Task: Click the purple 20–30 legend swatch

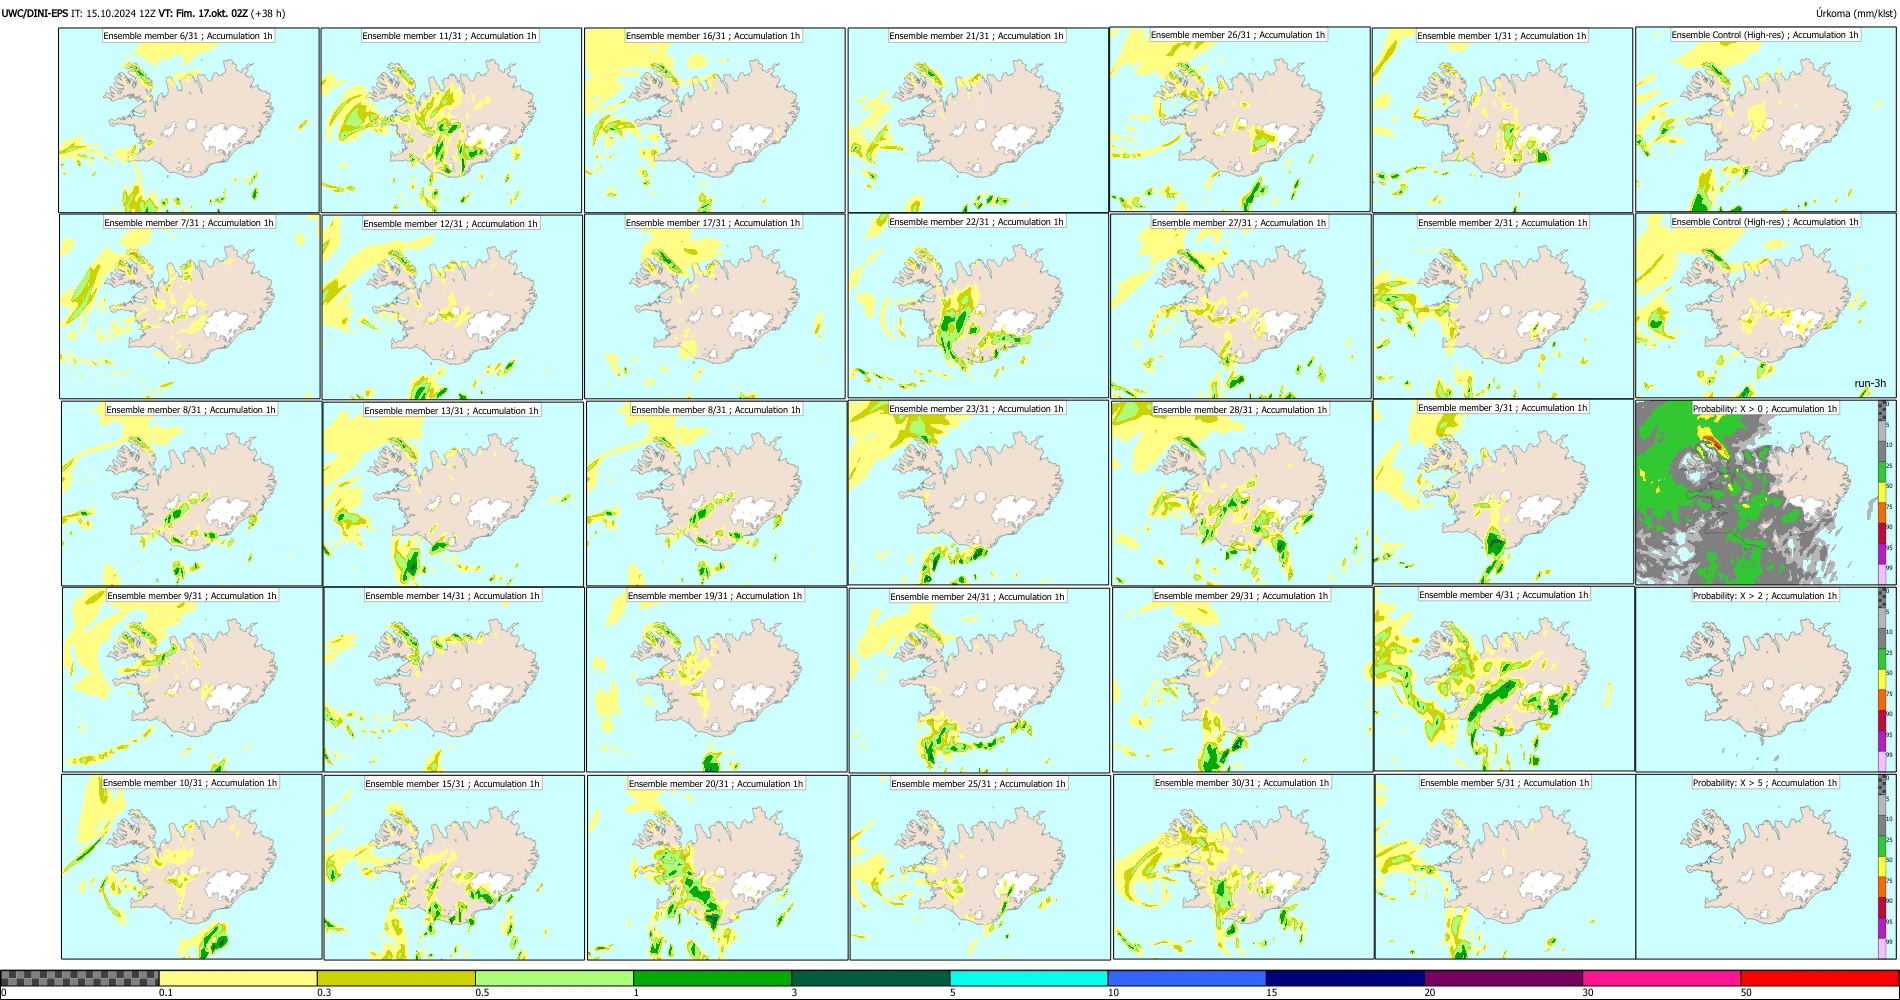Action: 1503,978
